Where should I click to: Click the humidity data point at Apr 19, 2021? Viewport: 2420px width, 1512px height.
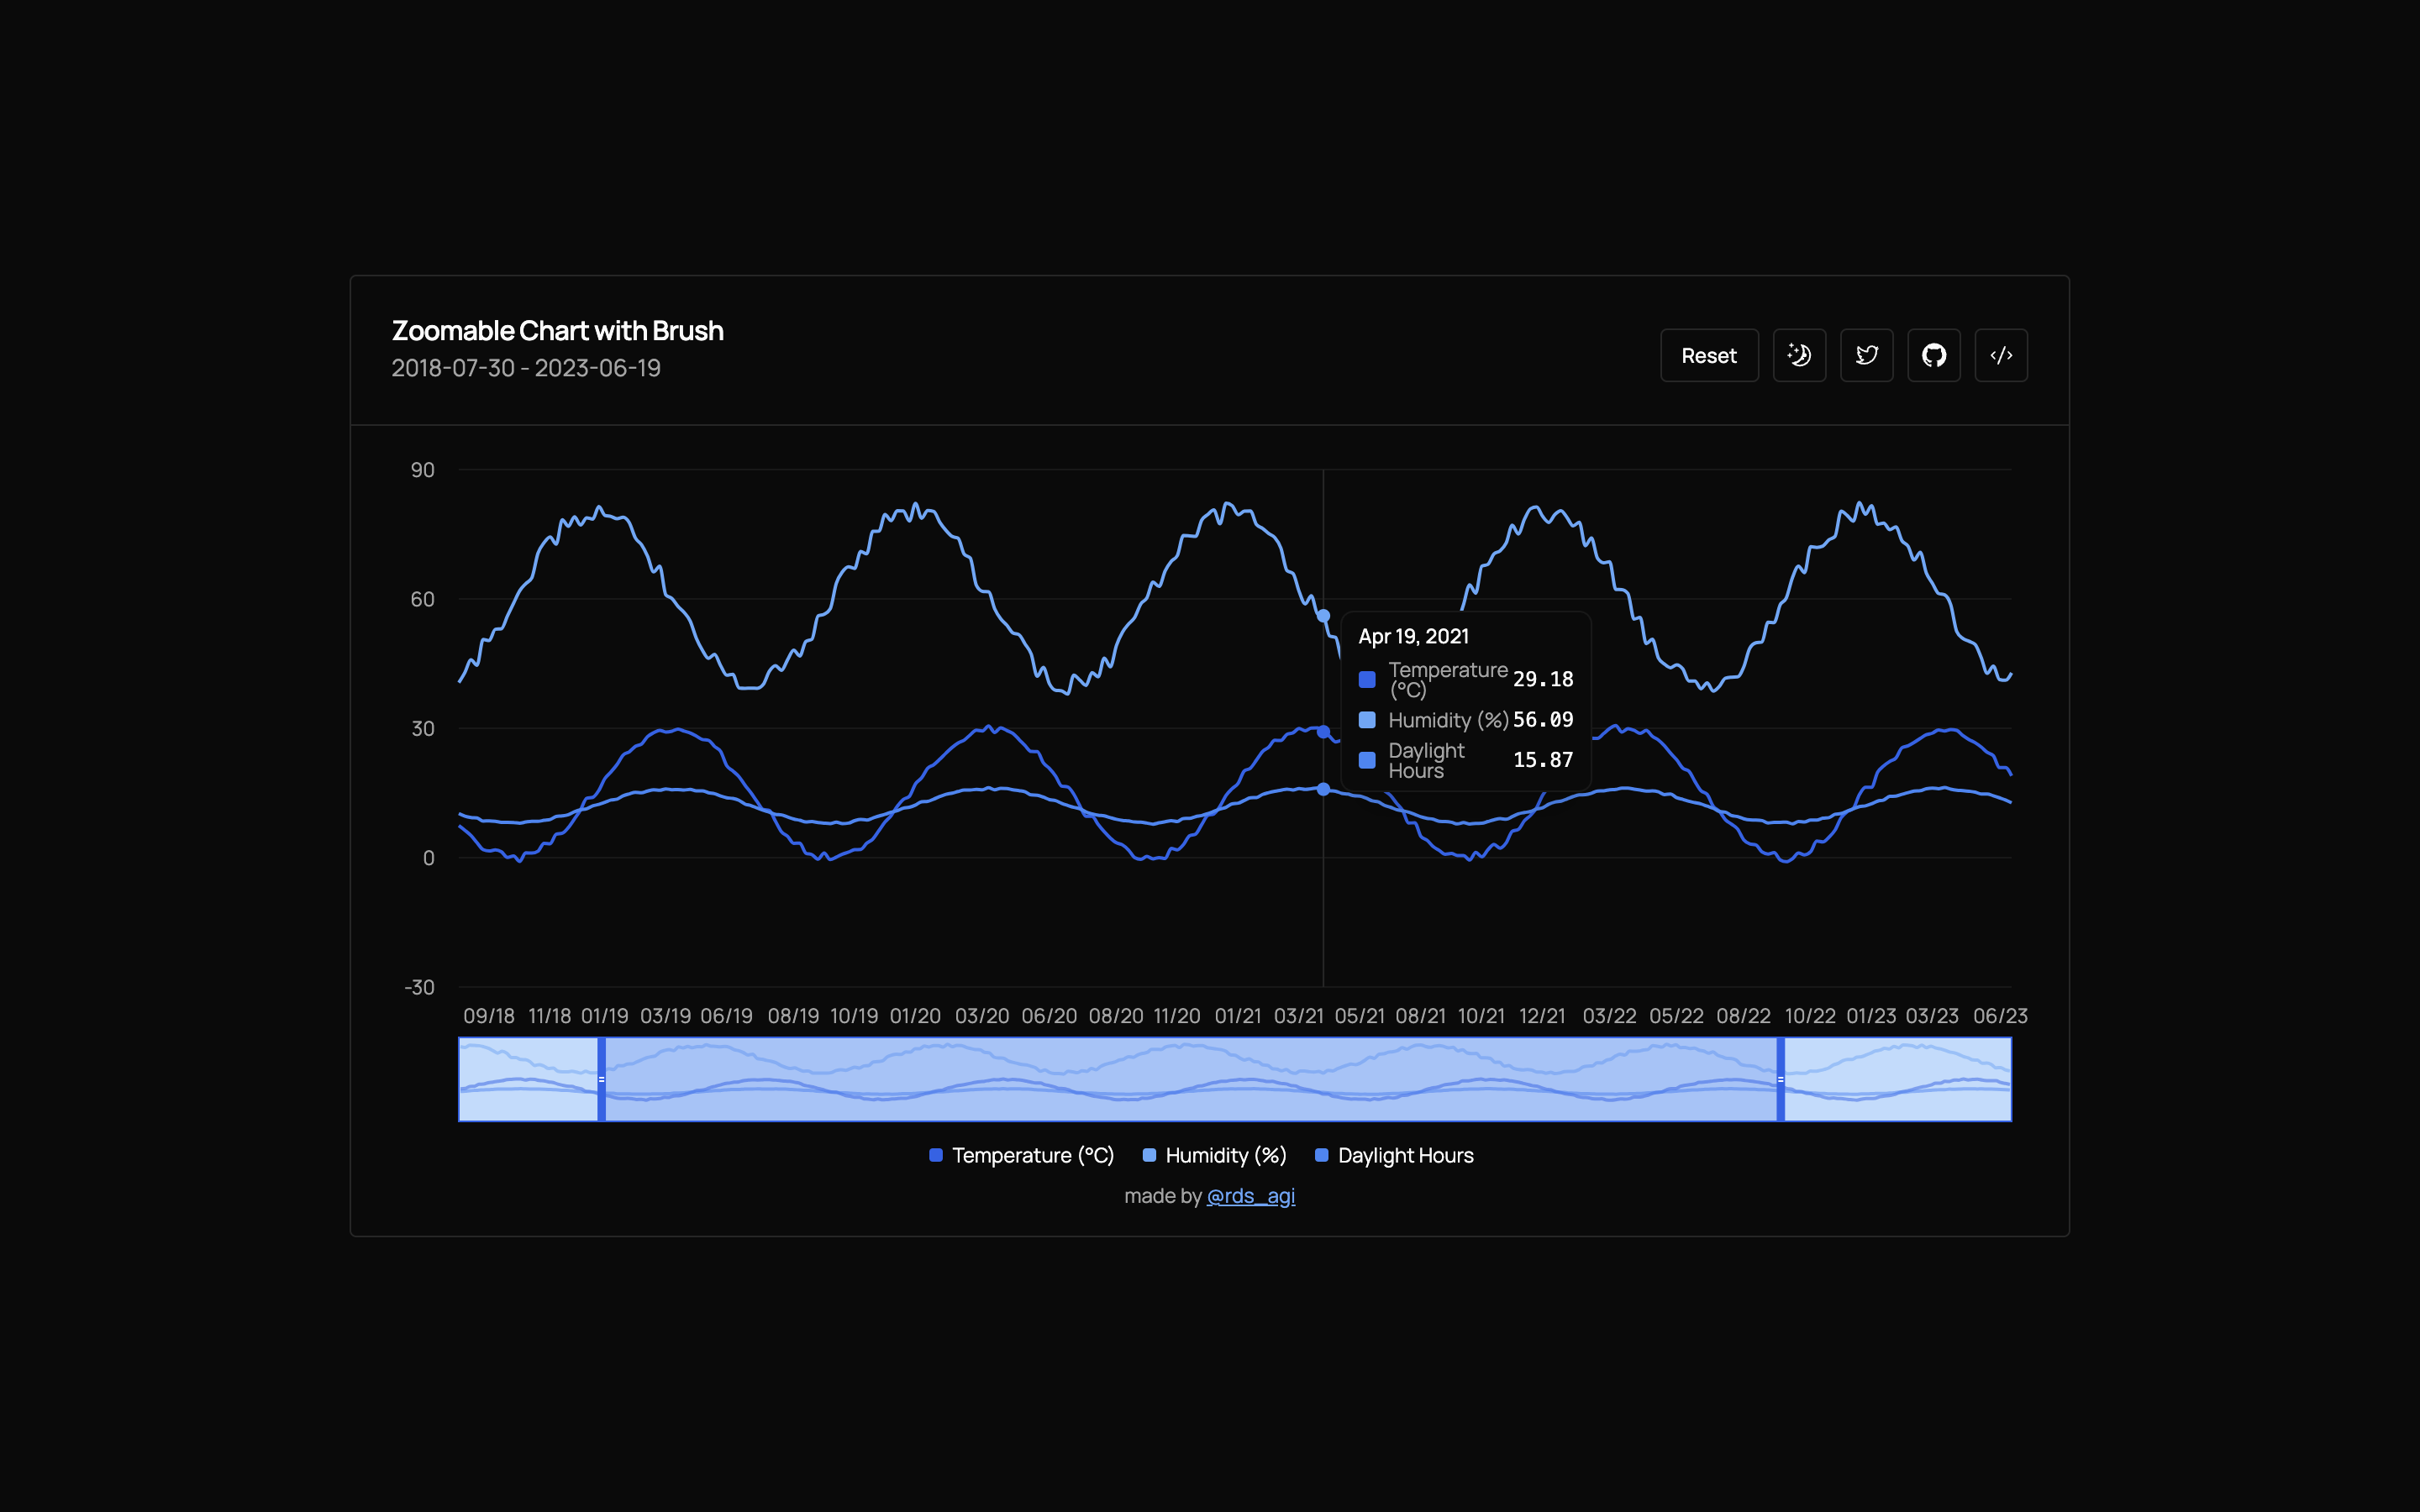pos(1323,616)
